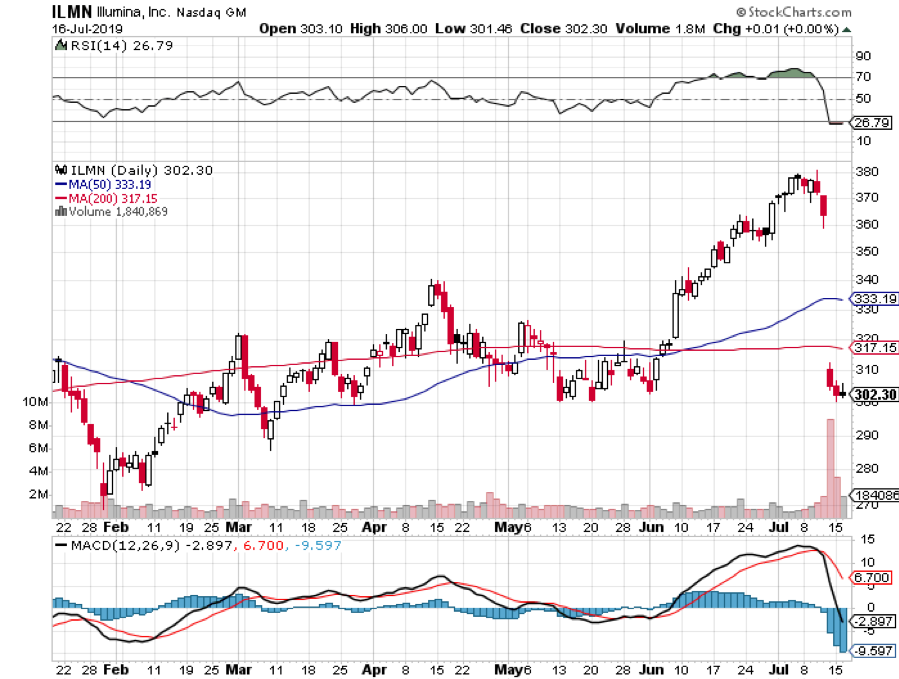Click the tall volume spike bar in July
This screenshot has height=679, width=899.
(x=830, y=469)
